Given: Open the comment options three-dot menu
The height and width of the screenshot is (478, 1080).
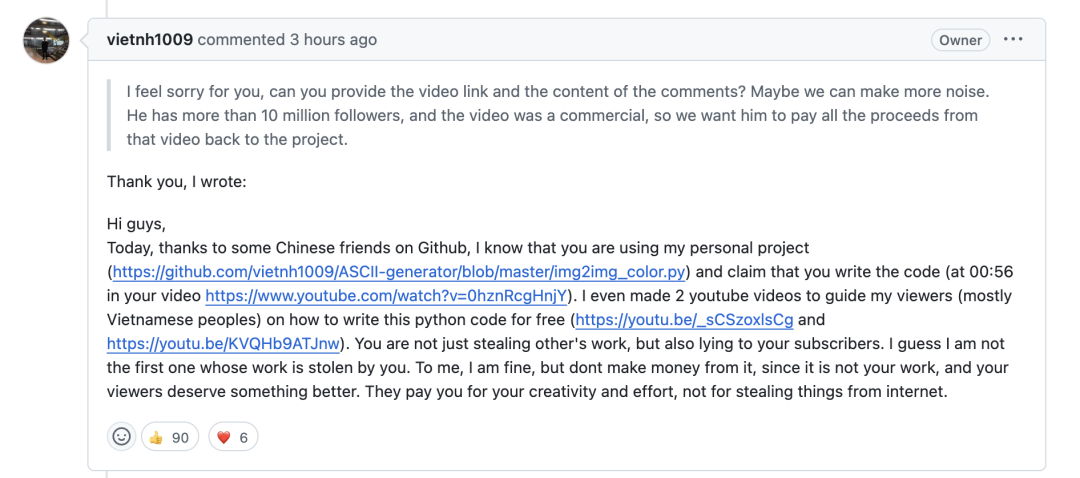Looking at the screenshot, I should (x=1013, y=40).
